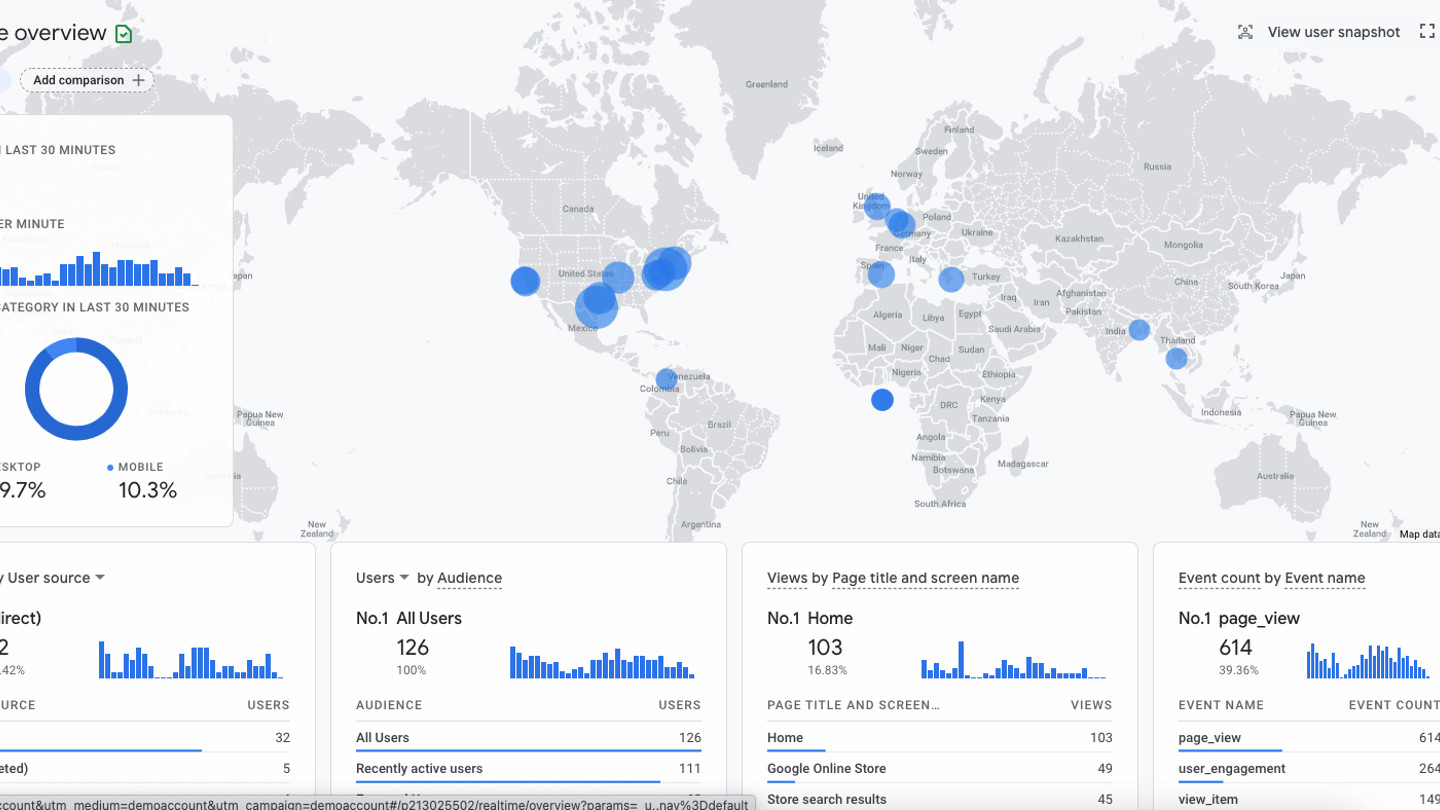Click the green data-quality checkmark icon

tap(122, 32)
